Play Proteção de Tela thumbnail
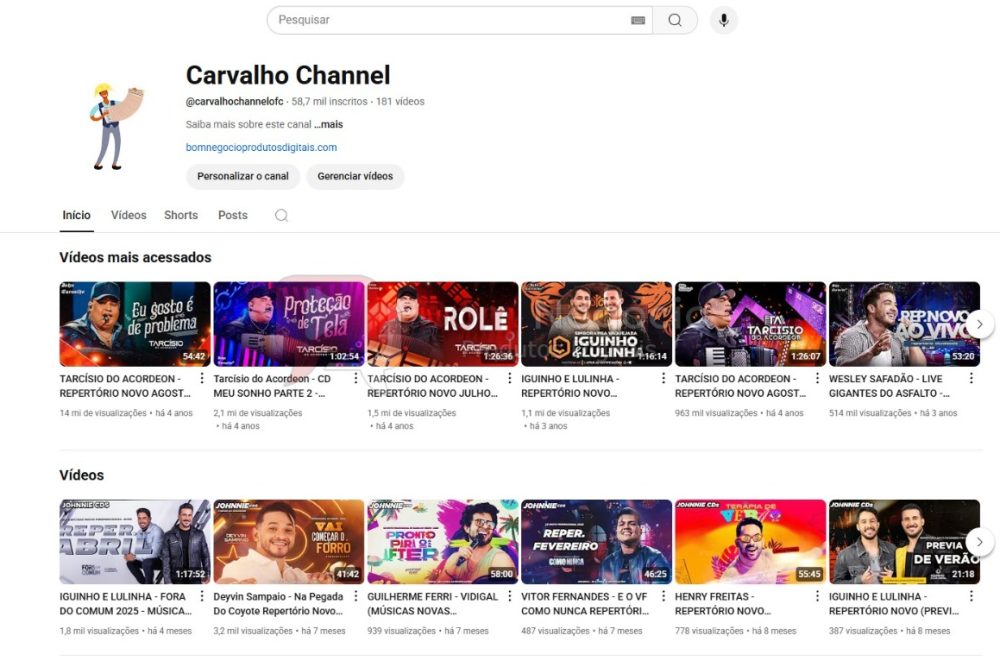Image resolution: width=1000 pixels, height=667 pixels. 289,324
